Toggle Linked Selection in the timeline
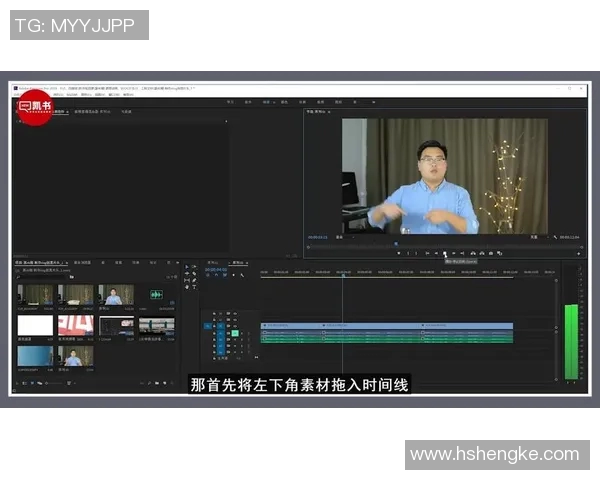 click(x=225, y=275)
